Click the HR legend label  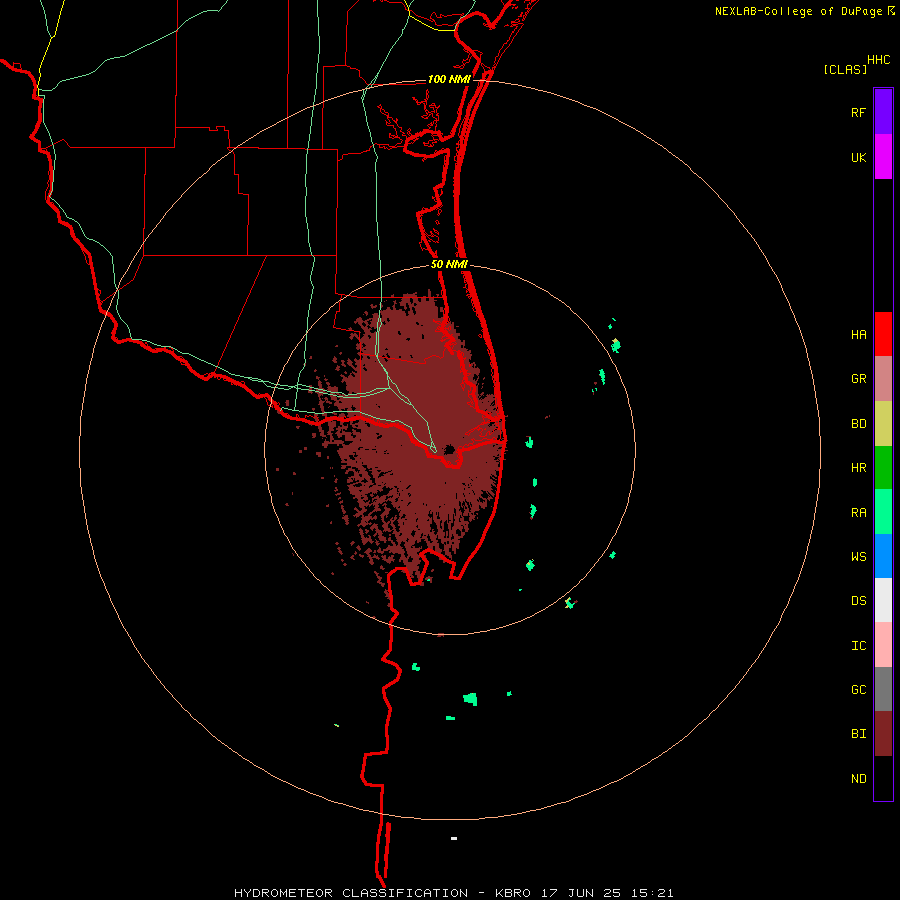[859, 468]
